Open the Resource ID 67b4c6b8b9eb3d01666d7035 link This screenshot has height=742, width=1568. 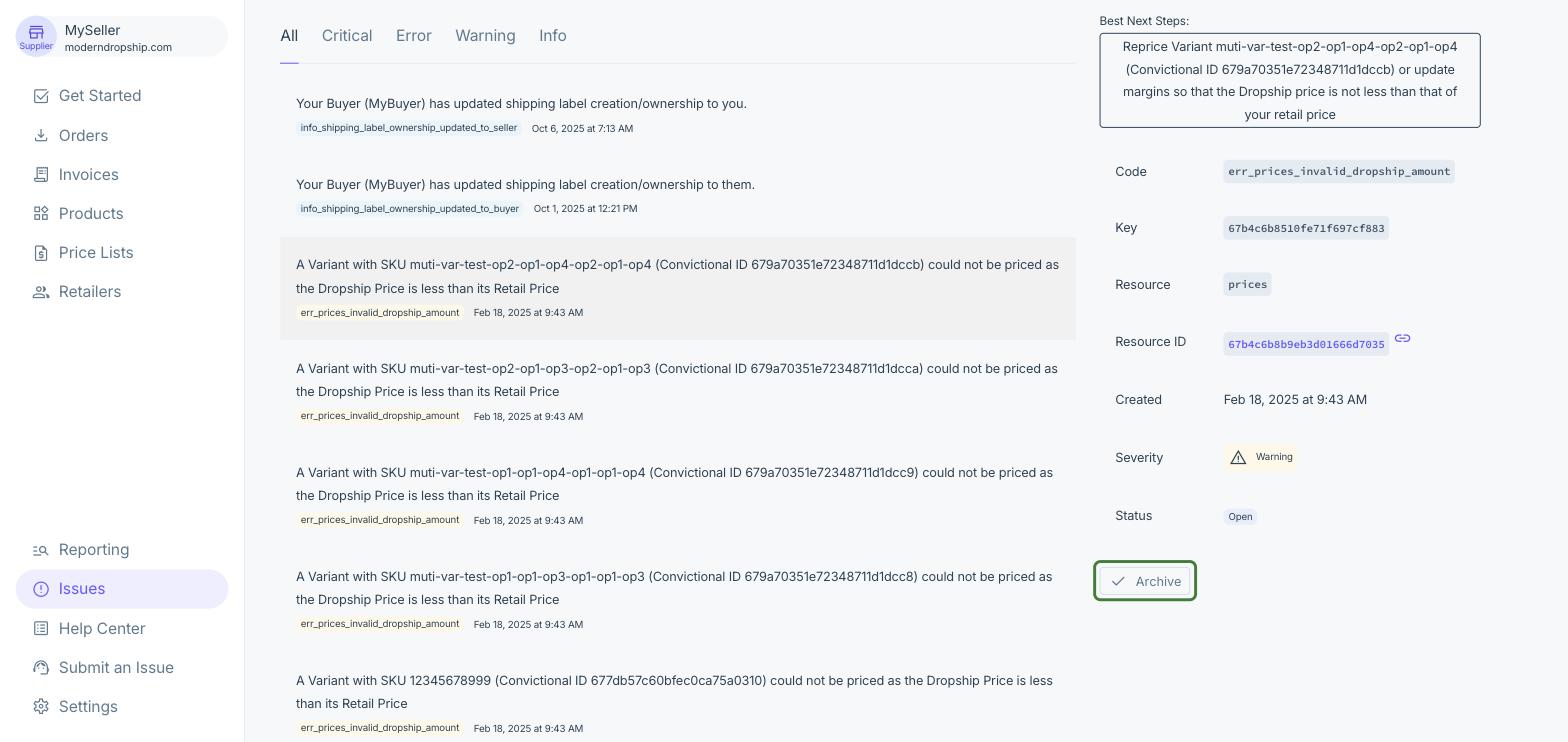click(x=1305, y=344)
